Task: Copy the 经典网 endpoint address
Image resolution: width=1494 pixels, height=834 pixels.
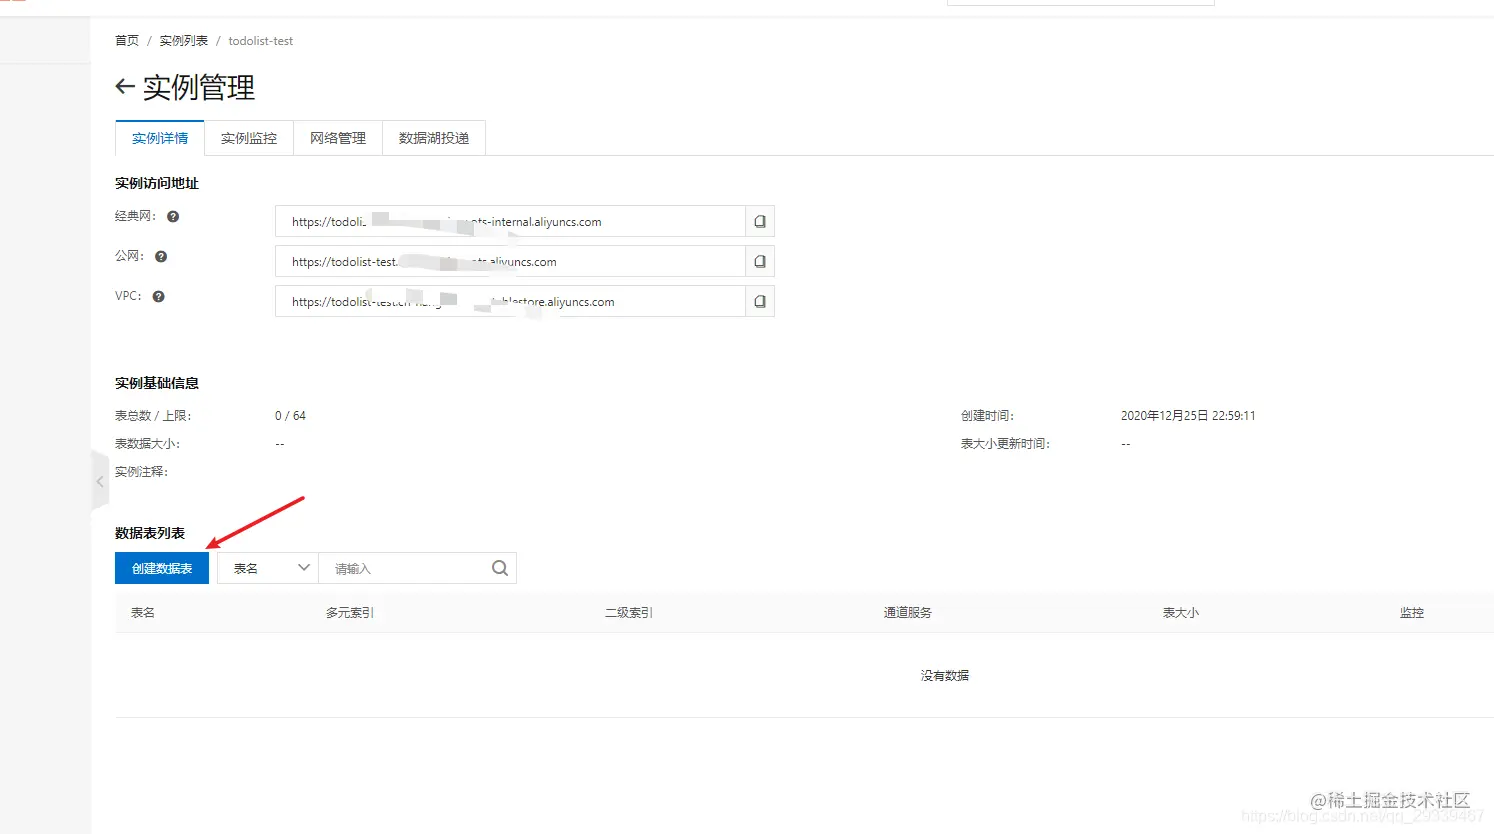Action: pos(760,221)
